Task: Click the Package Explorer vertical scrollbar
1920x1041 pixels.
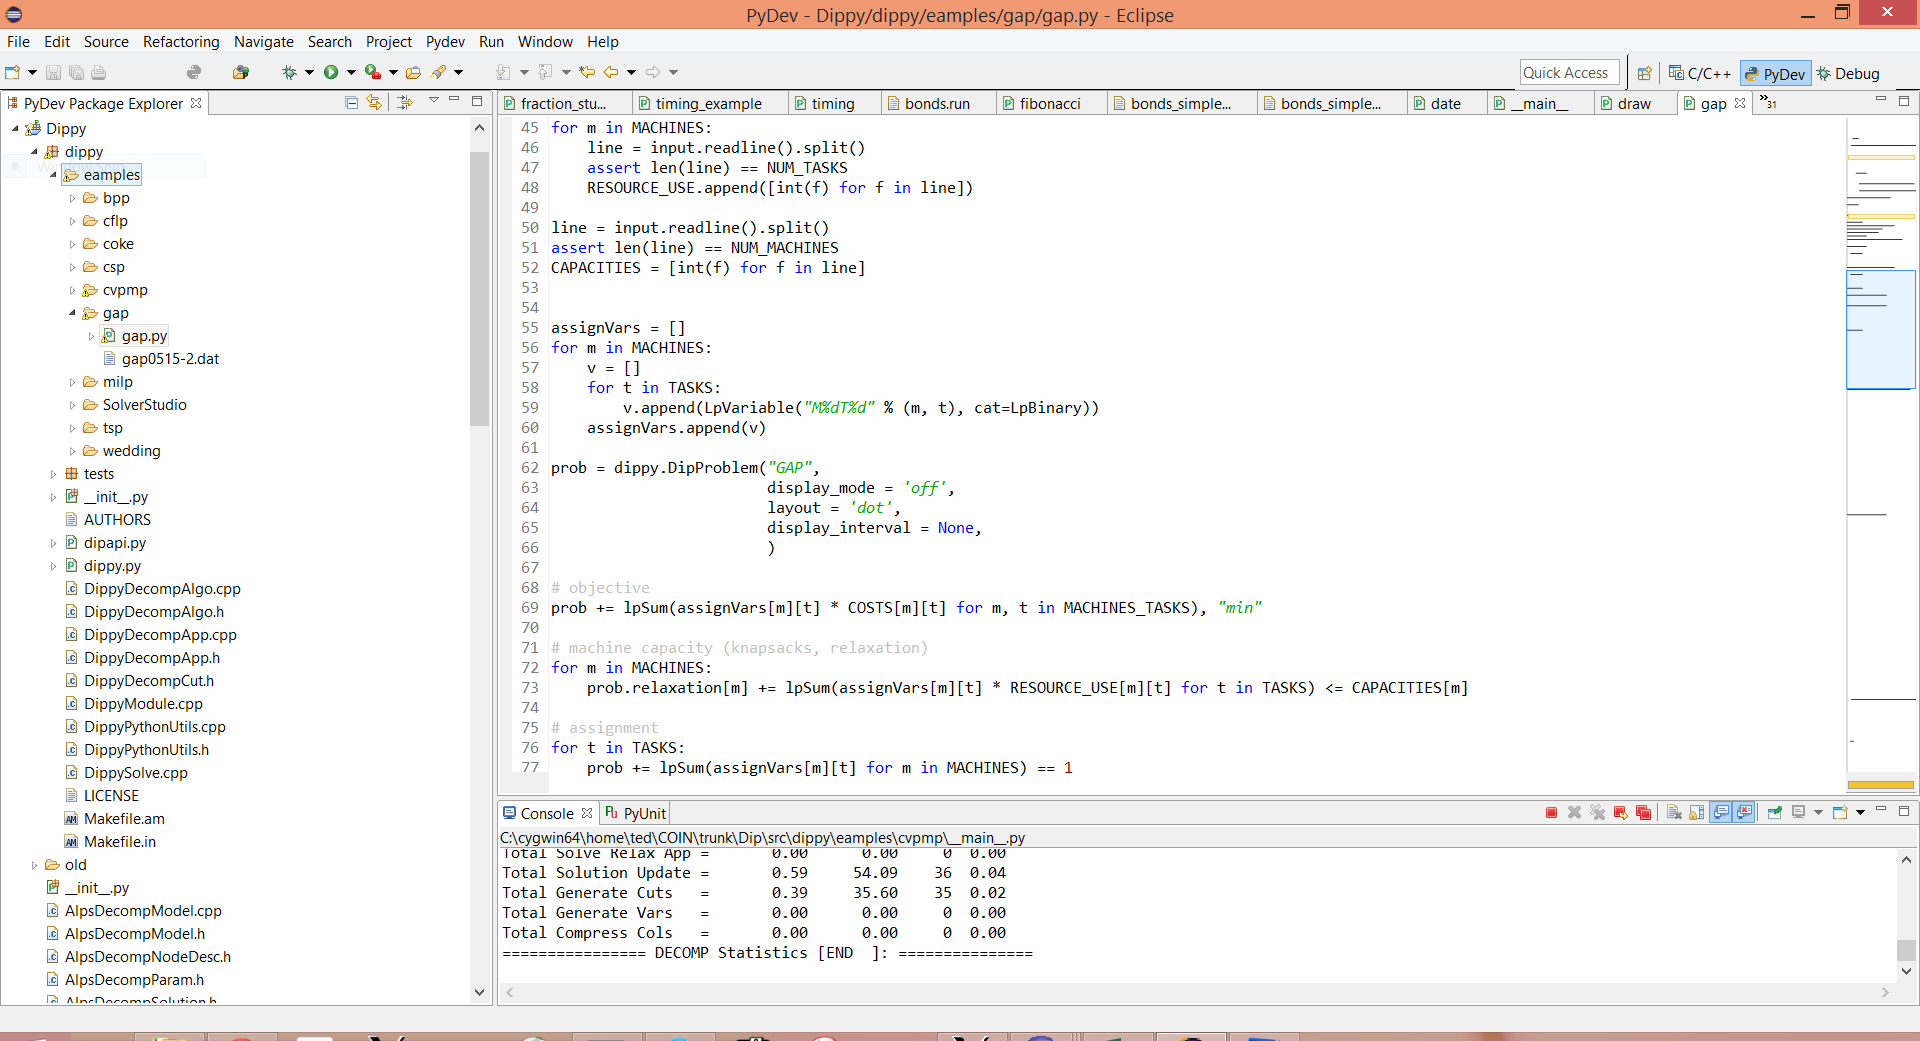Action: [479, 290]
